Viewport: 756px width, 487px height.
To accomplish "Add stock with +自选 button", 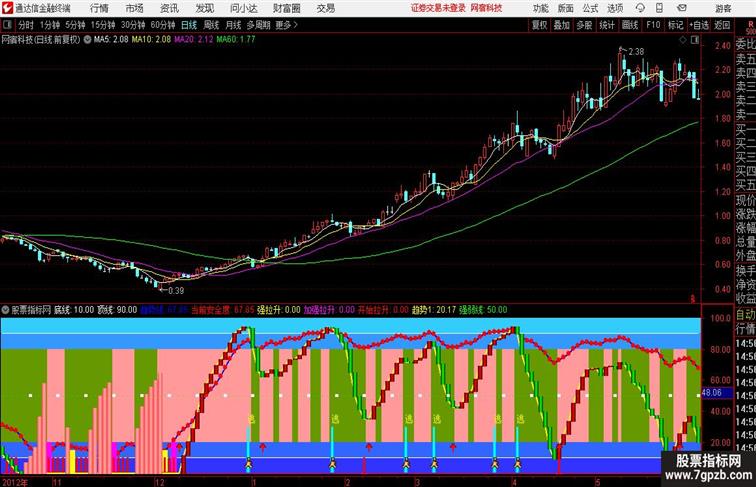I will [x=699, y=25].
